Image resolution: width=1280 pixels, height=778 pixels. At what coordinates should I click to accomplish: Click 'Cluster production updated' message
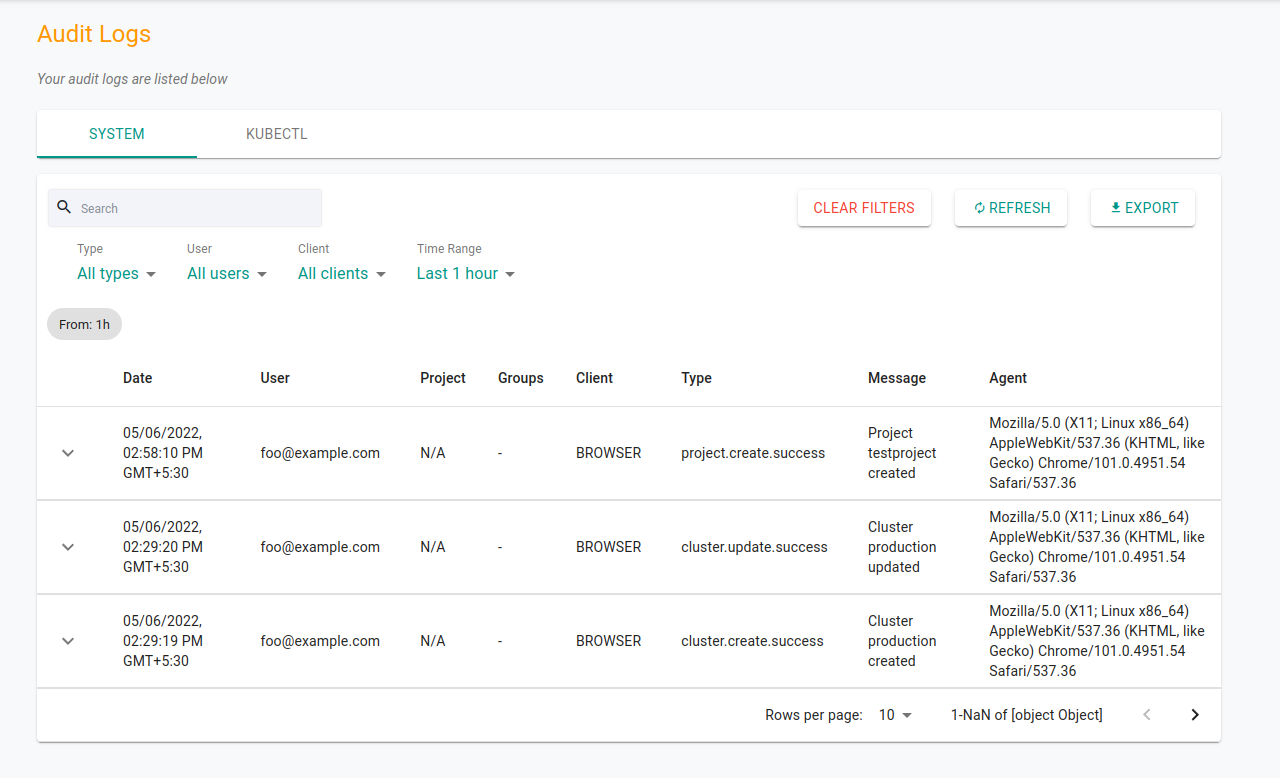click(x=902, y=547)
